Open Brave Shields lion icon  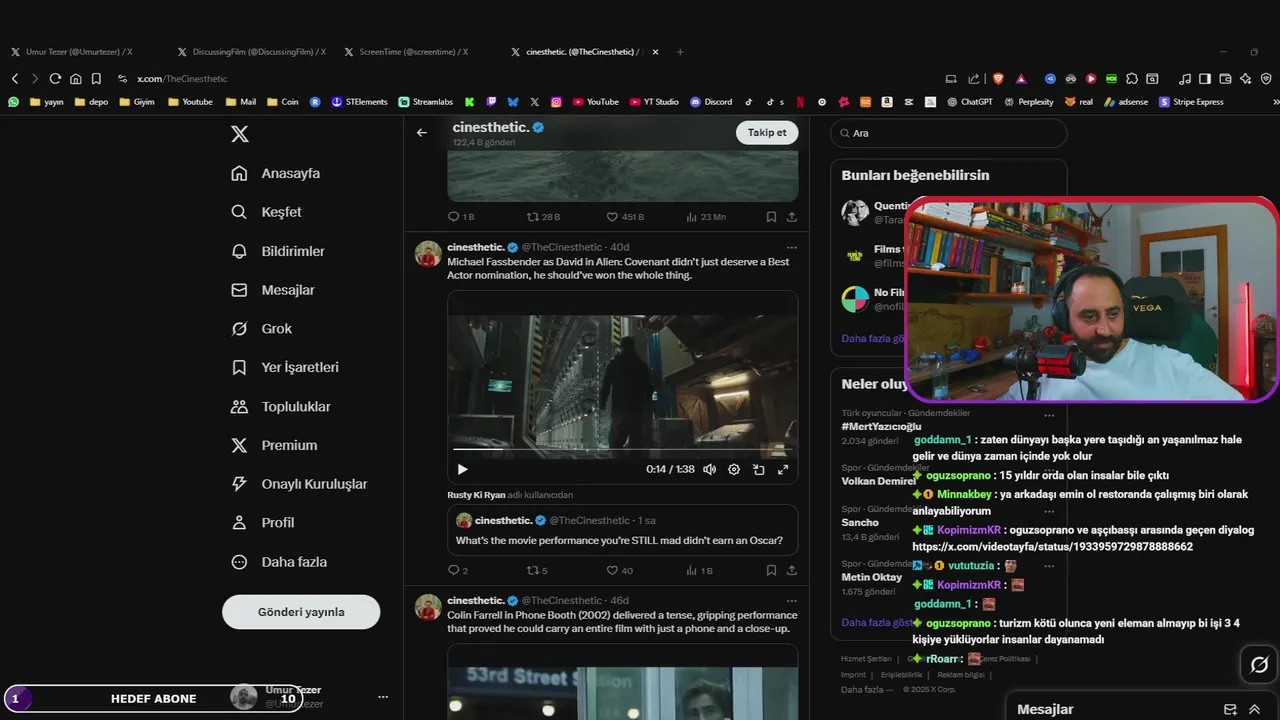[998, 78]
